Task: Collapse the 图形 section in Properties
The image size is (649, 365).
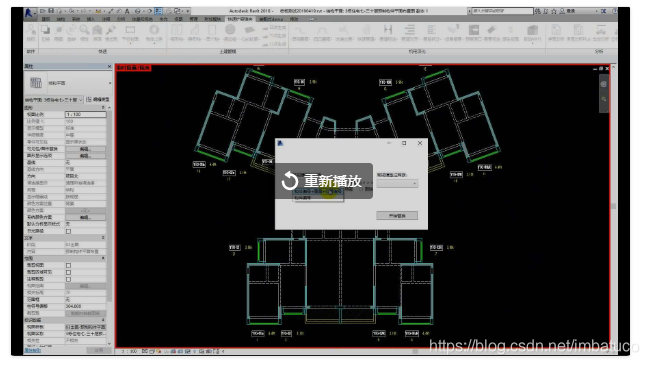Action: point(103,108)
